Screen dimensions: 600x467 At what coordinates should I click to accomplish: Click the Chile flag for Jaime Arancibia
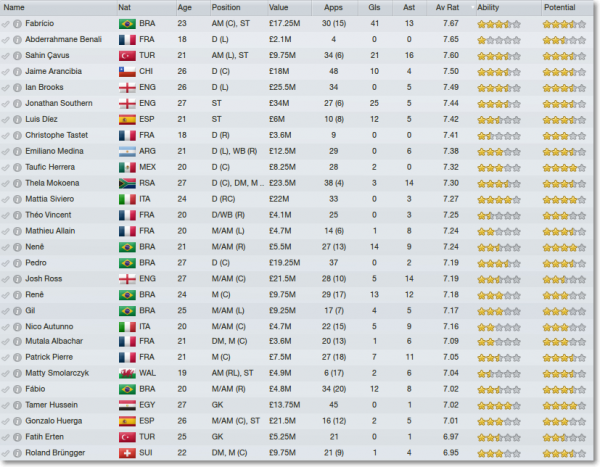click(127, 72)
